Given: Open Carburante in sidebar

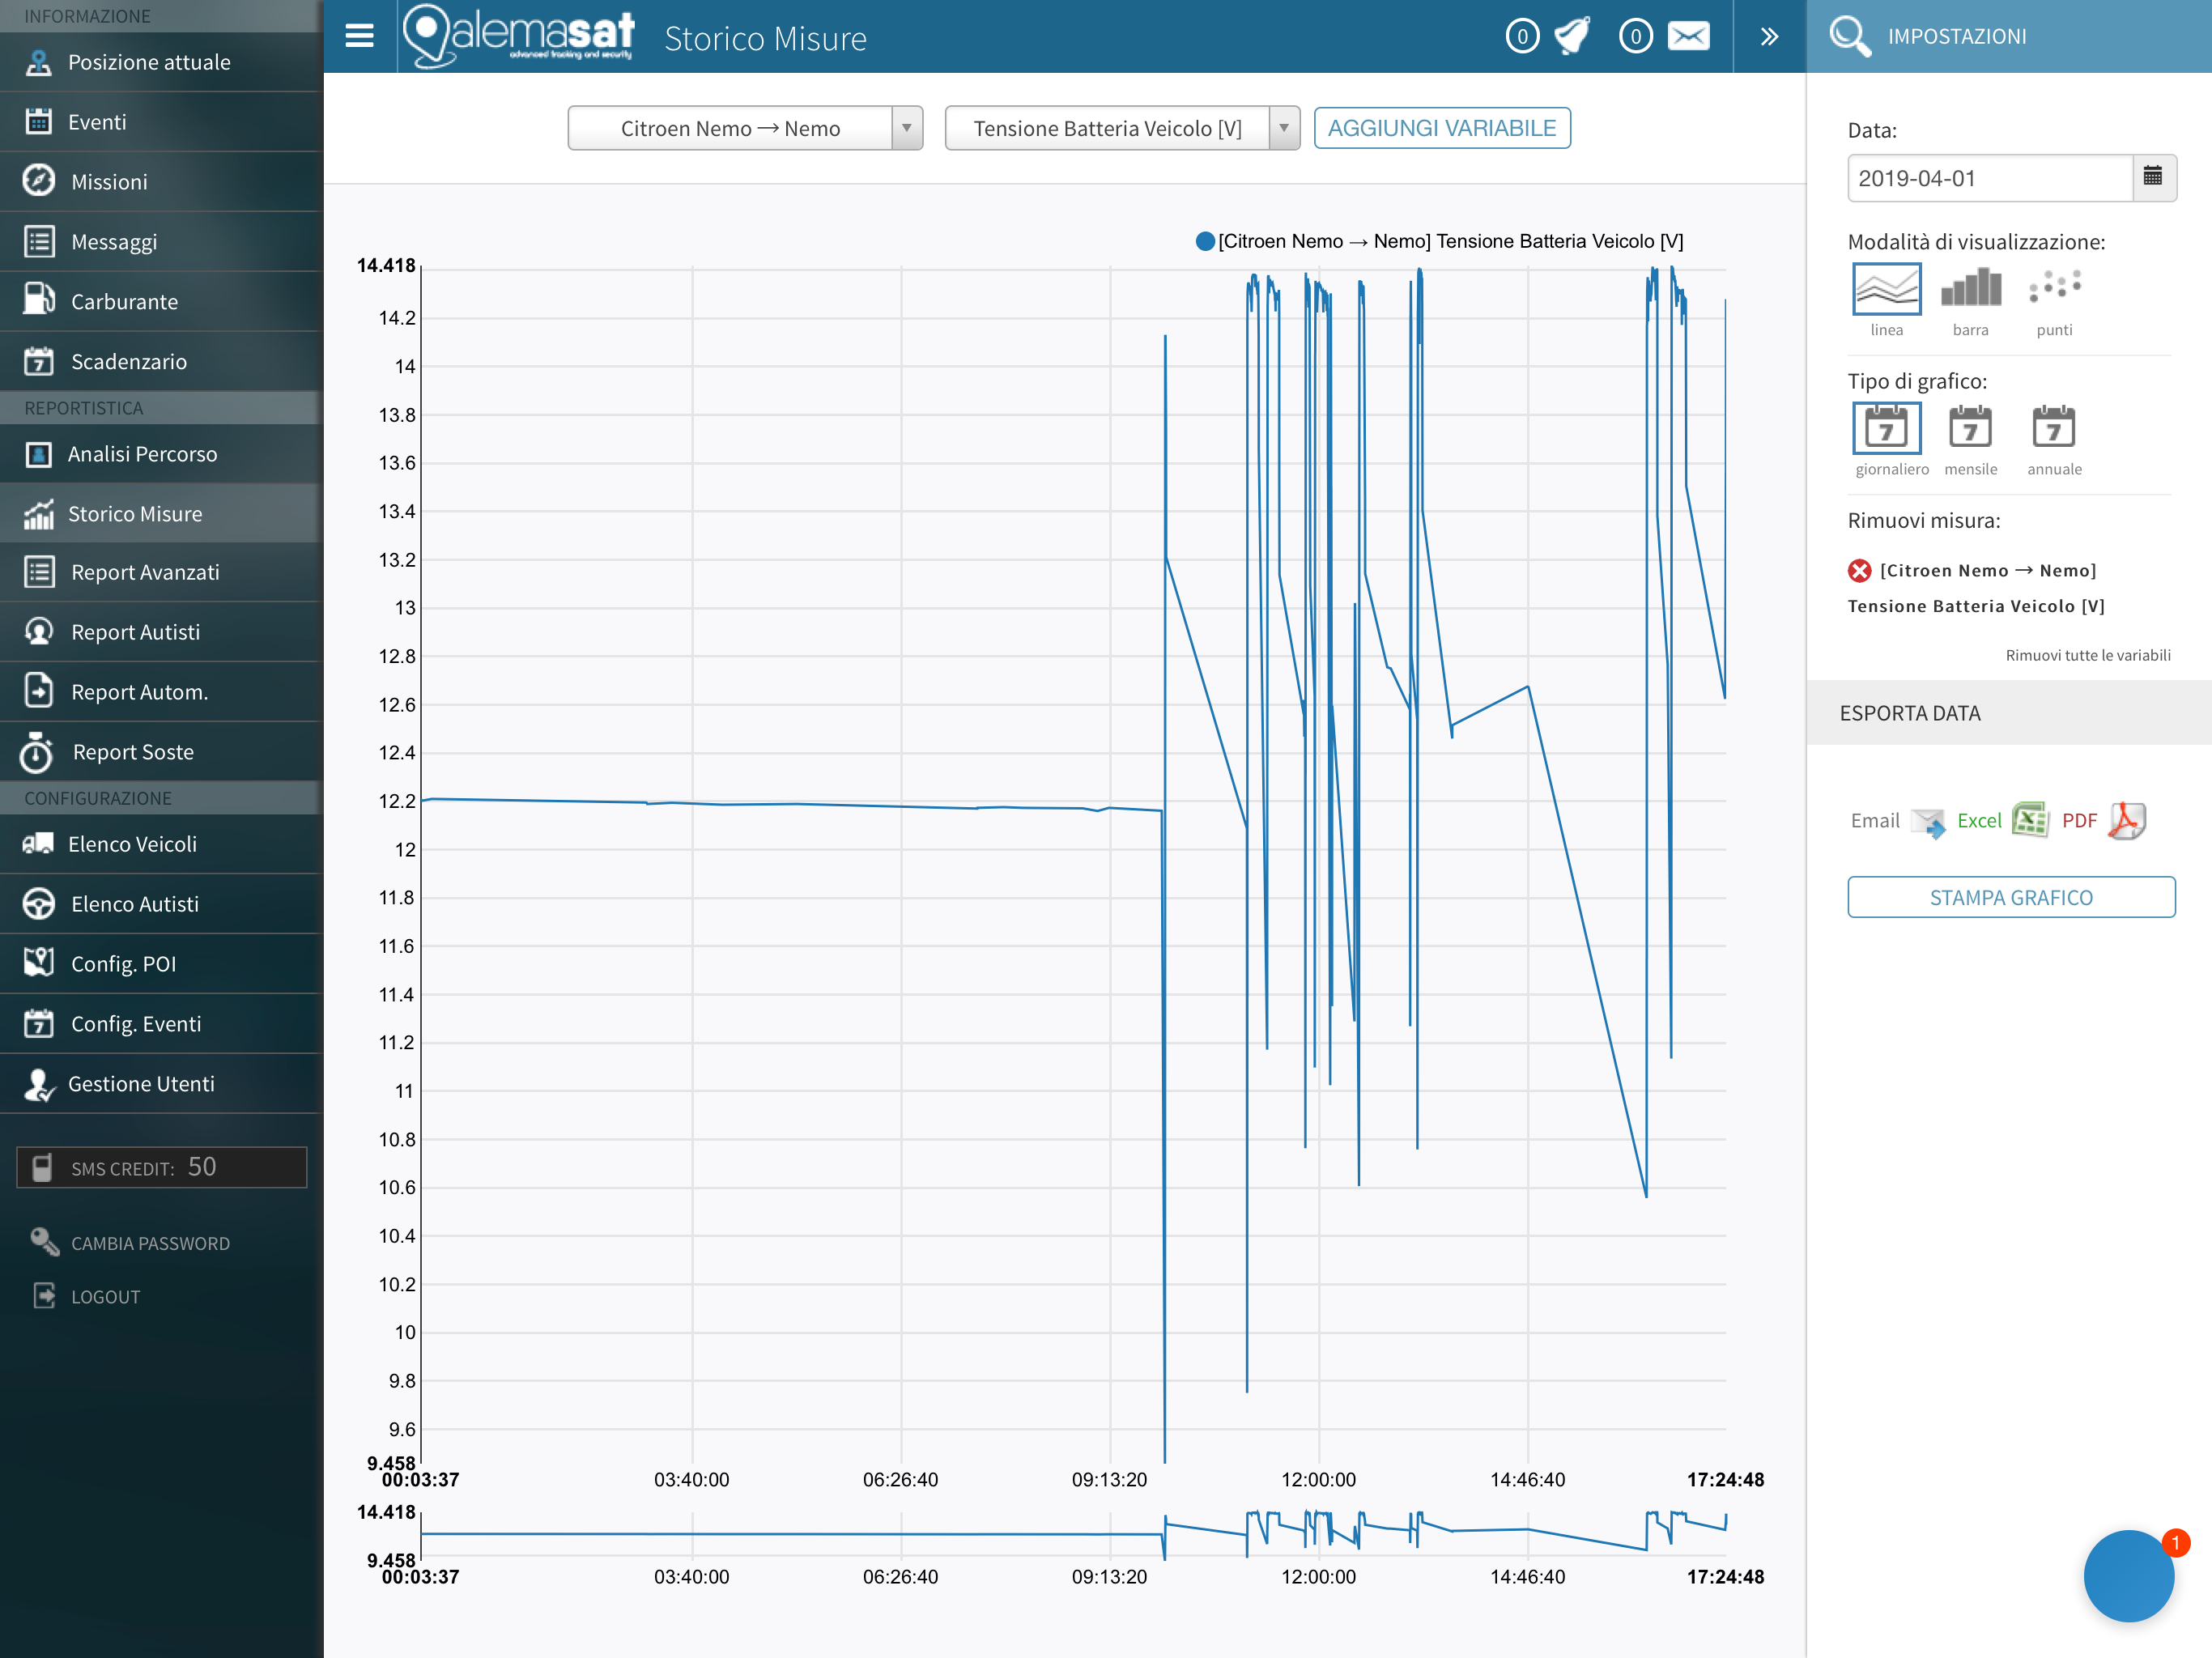Looking at the screenshot, I should [161, 302].
